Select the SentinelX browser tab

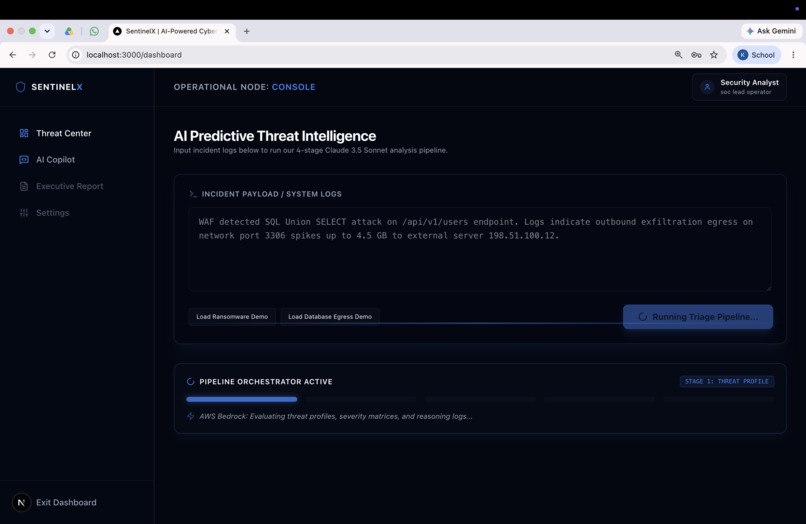(171, 31)
